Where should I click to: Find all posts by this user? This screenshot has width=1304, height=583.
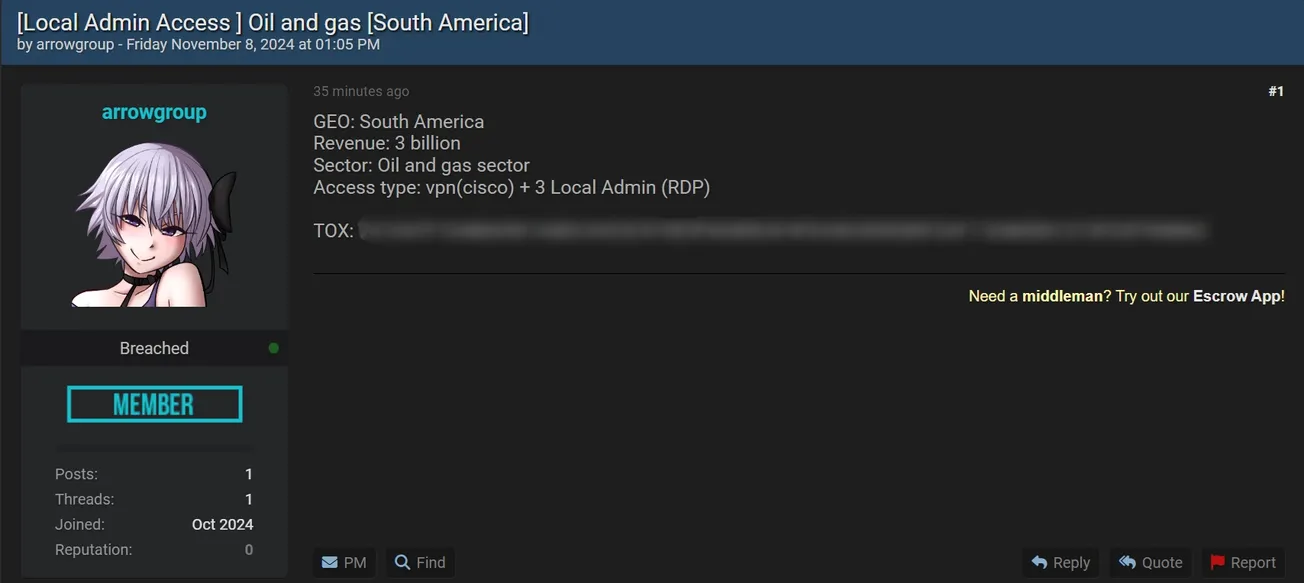point(420,563)
